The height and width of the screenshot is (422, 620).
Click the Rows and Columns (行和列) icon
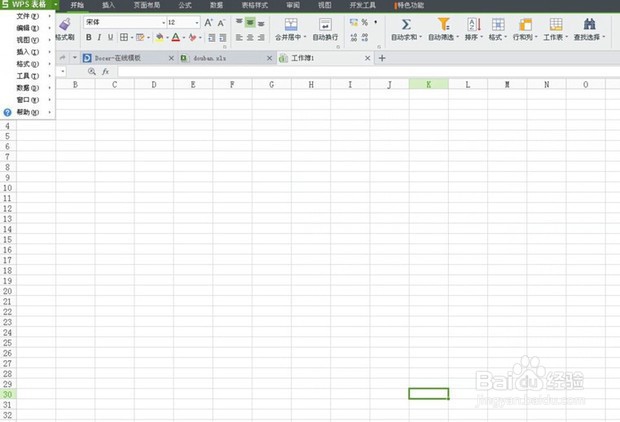pos(525,25)
